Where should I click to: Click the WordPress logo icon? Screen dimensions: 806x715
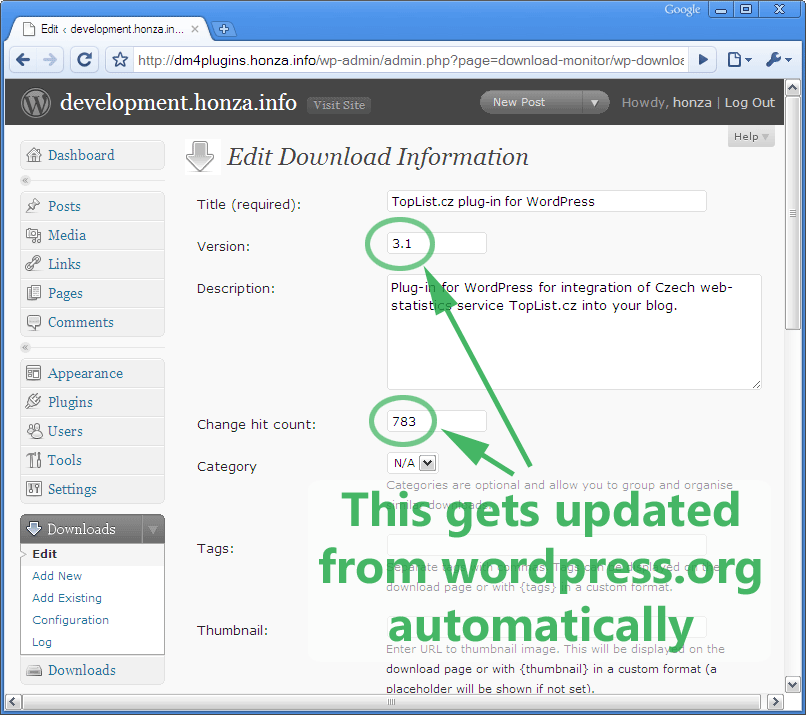(x=36, y=102)
